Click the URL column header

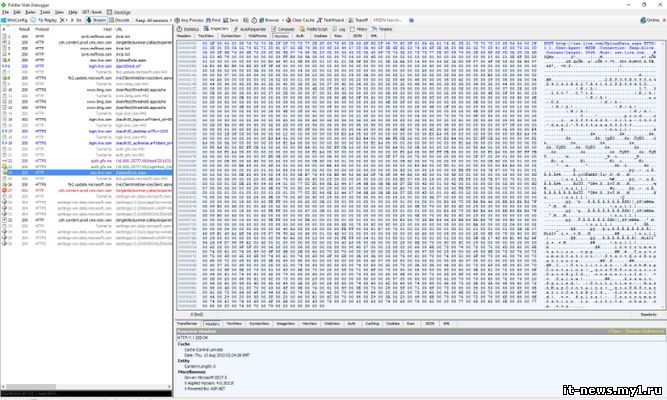click(x=119, y=29)
